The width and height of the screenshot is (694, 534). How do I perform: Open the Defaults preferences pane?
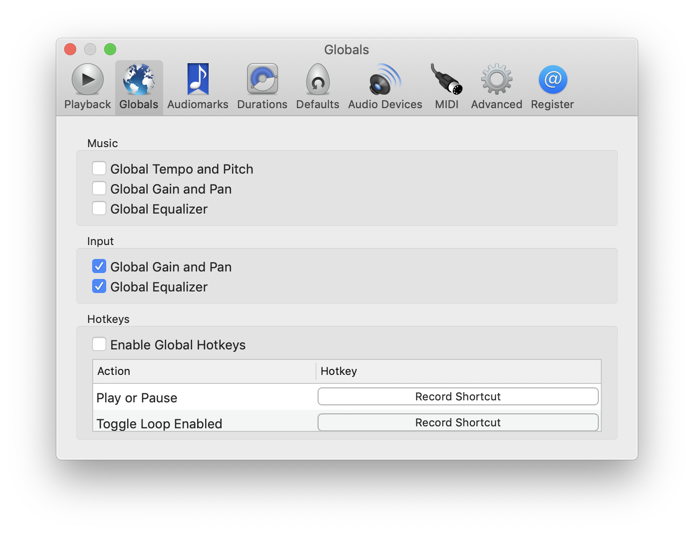(x=317, y=86)
